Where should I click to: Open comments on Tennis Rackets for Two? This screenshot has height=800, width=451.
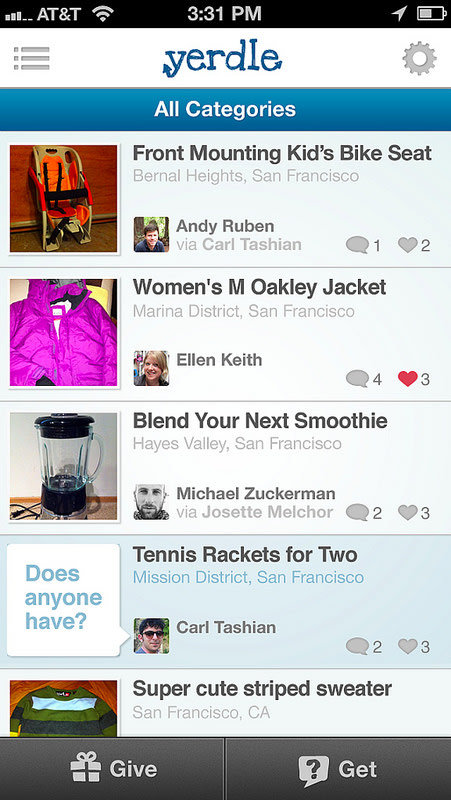[357, 647]
